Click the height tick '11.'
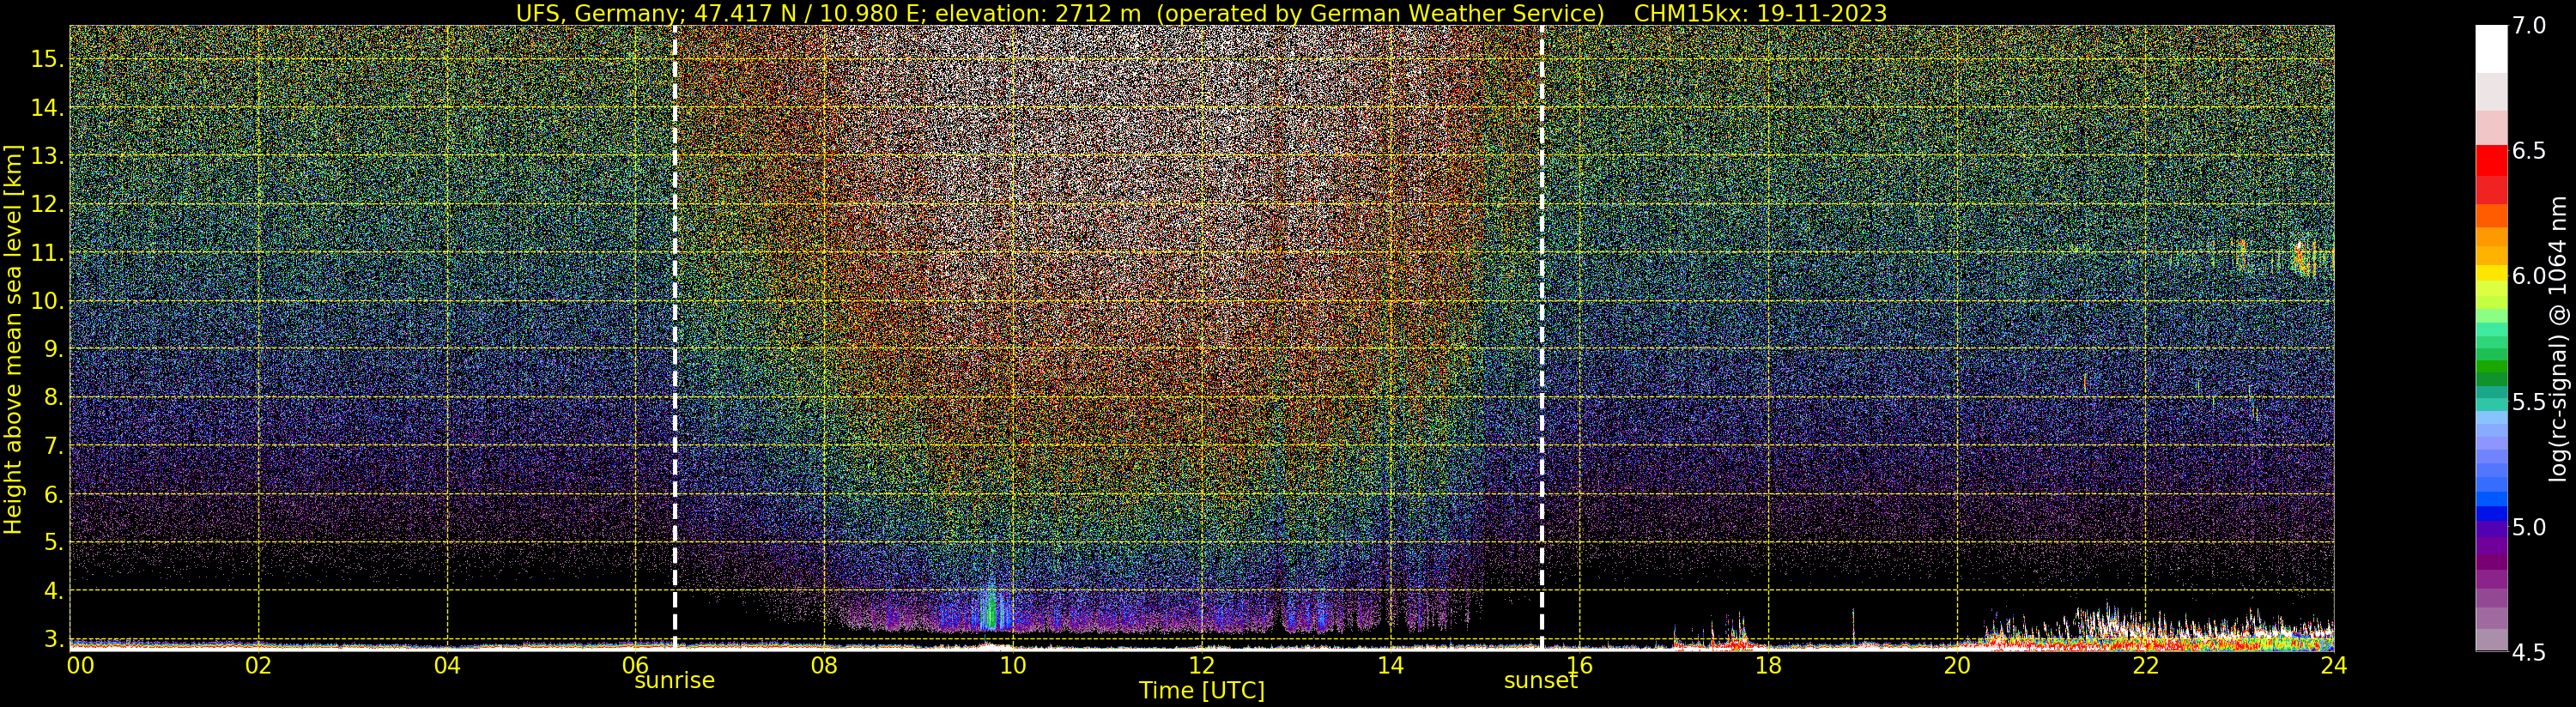Screen dimensions: 2576x707 coord(47,253)
